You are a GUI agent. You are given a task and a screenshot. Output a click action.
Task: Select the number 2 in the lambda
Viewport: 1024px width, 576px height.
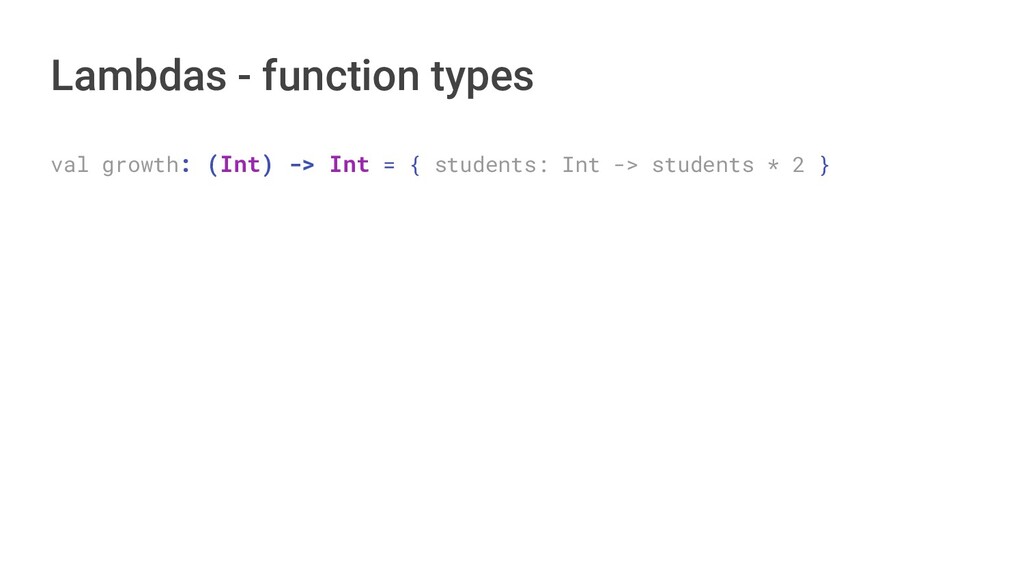point(798,164)
